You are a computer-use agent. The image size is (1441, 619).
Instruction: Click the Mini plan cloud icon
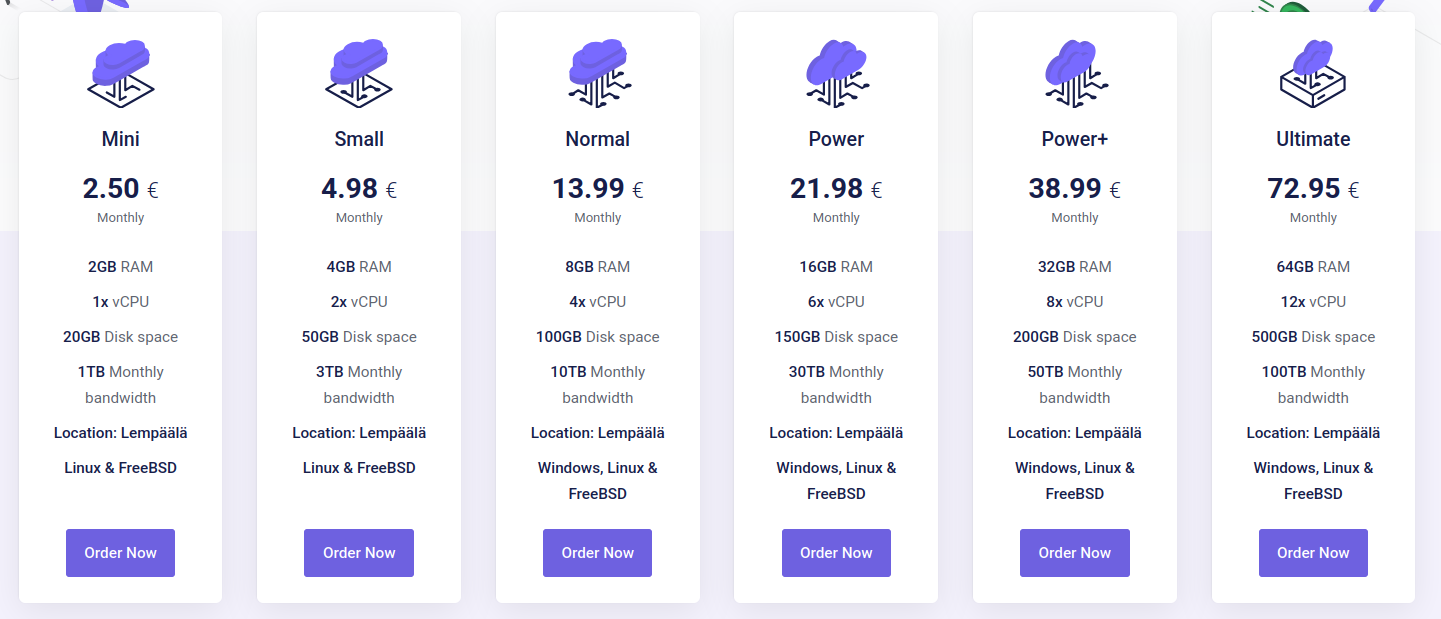click(x=120, y=72)
